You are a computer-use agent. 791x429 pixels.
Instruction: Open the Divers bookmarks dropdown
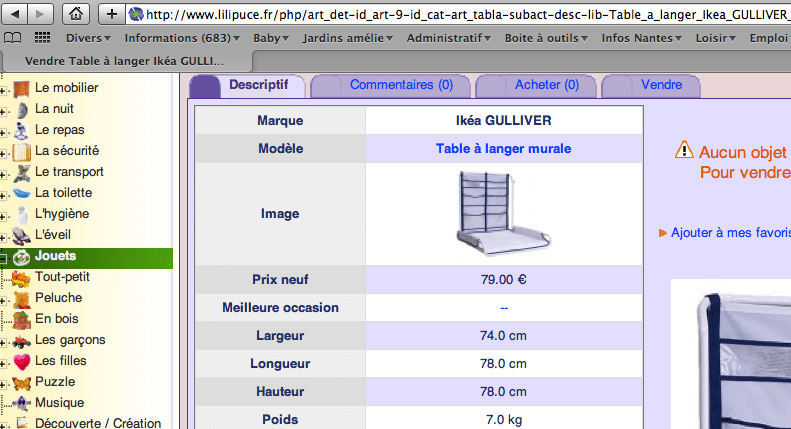(x=88, y=38)
